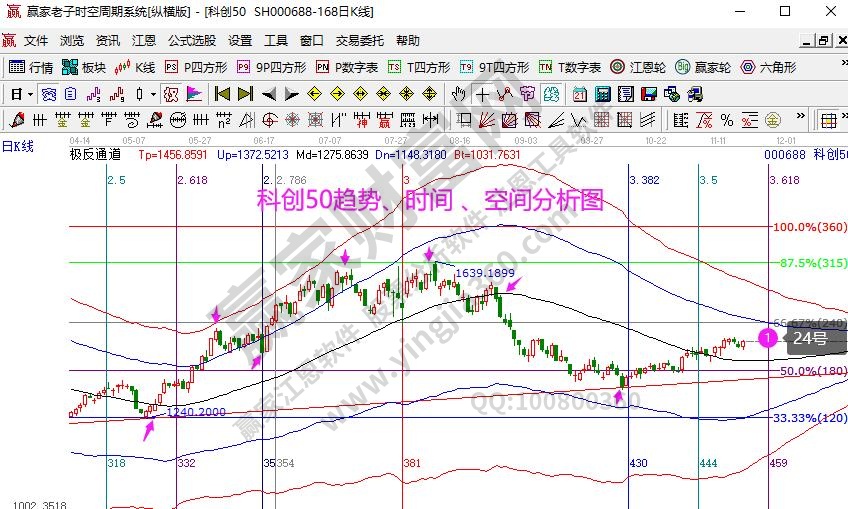Click the magenta marker labeled 1

(767, 338)
